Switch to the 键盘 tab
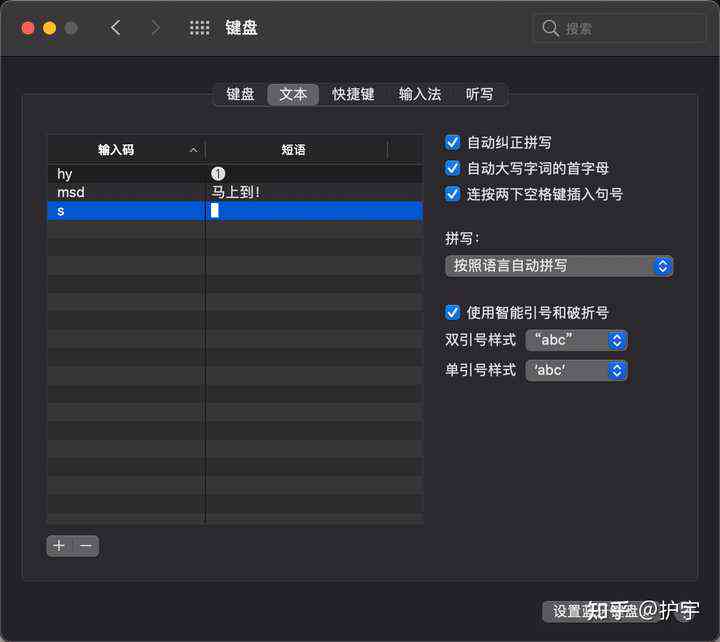The image size is (720, 642). click(240, 95)
